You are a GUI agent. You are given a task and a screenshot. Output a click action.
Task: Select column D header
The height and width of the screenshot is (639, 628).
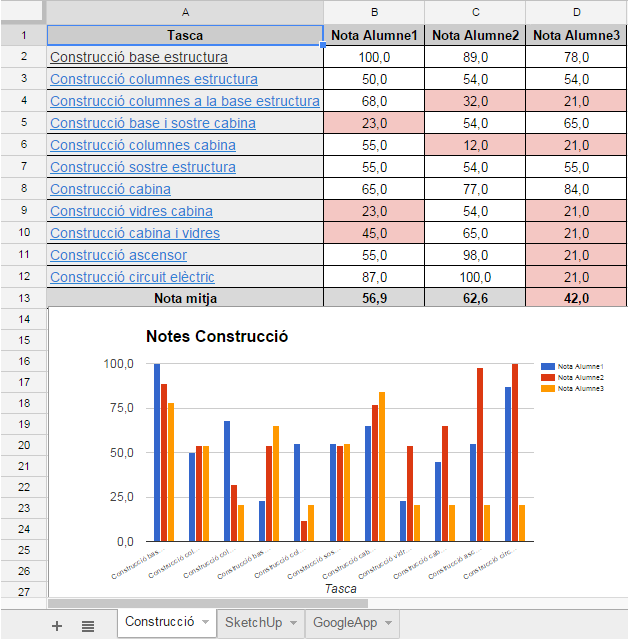point(576,12)
